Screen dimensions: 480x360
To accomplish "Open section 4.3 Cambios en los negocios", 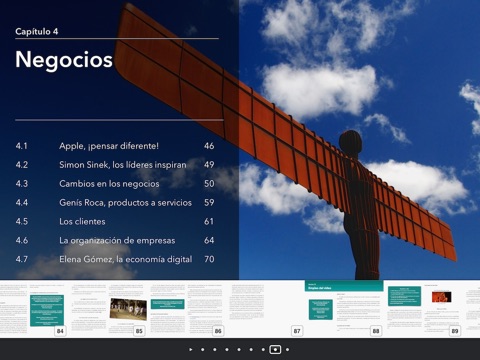I will point(115,184).
